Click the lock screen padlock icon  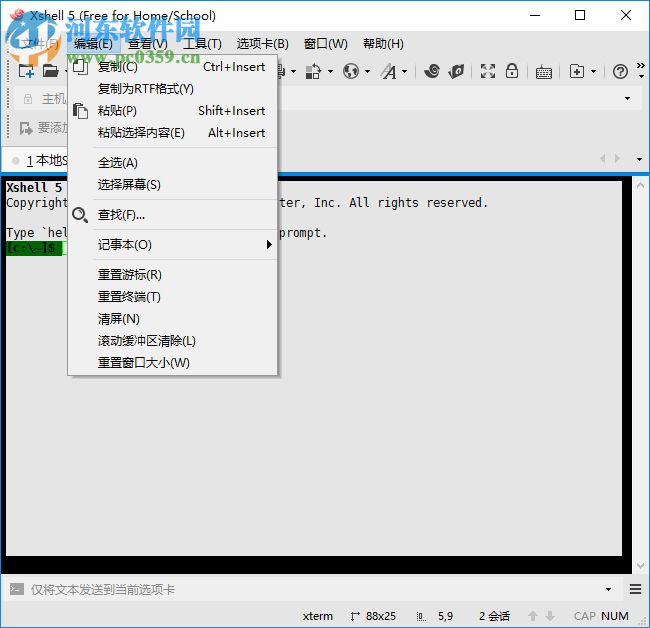coord(512,71)
